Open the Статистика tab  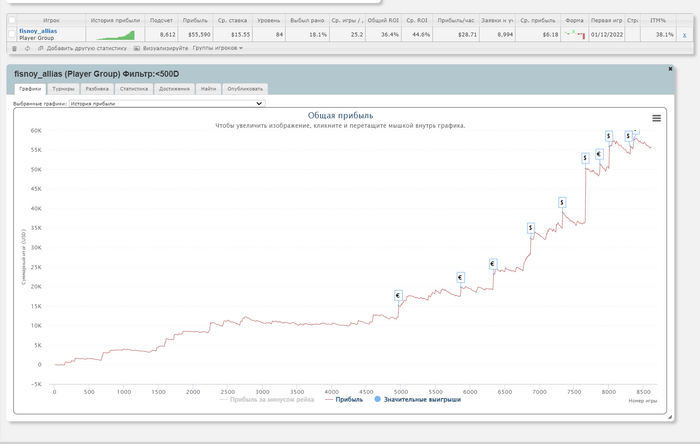[x=134, y=89]
